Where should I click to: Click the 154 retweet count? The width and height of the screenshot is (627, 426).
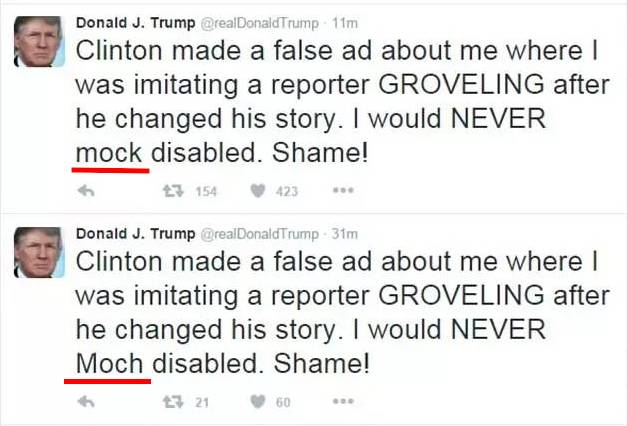tap(206, 192)
